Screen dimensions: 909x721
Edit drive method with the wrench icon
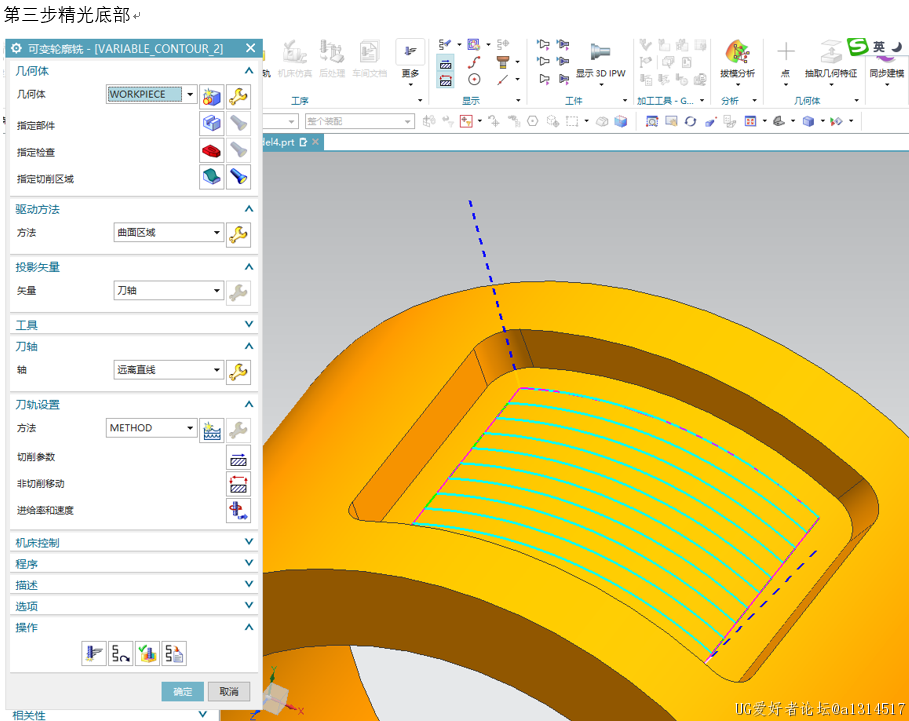pyautogui.click(x=237, y=234)
